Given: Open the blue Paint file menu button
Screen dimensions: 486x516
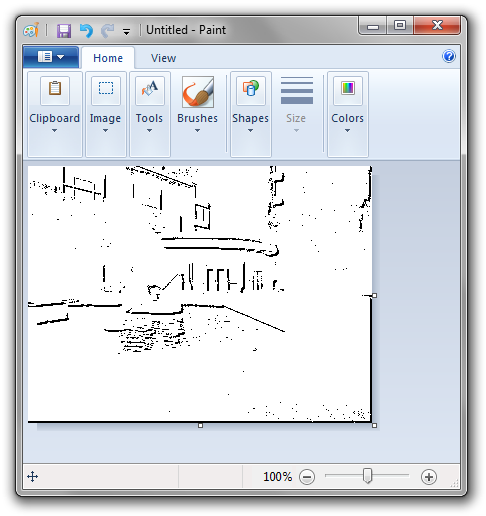Looking at the screenshot, I should tap(51, 57).
